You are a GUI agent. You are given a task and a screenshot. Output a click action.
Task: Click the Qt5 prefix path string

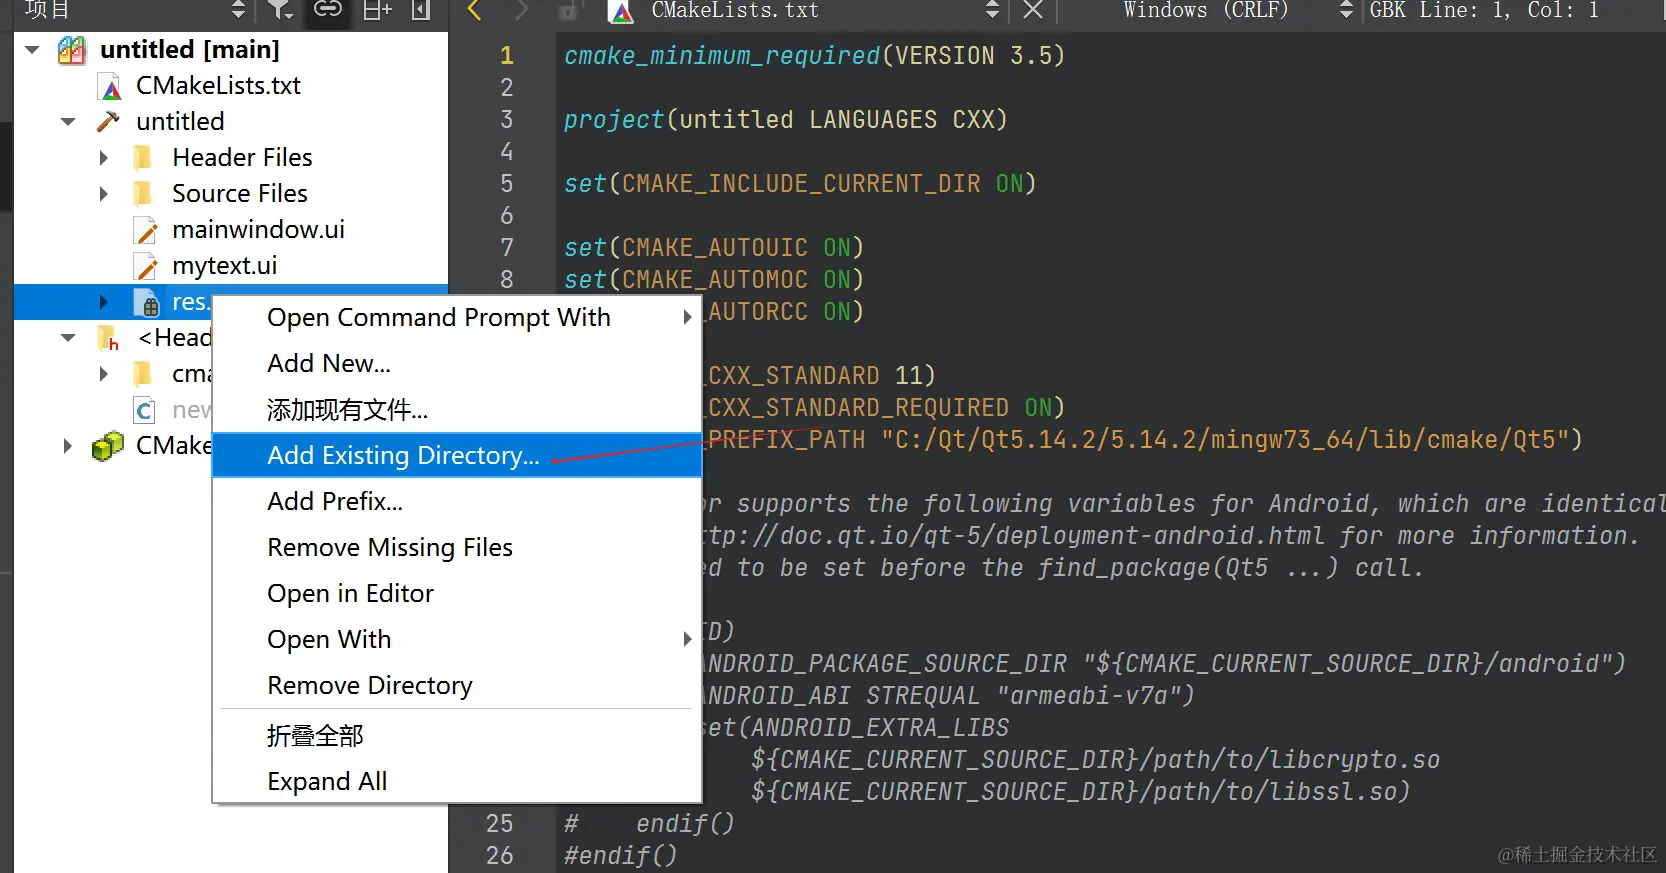[1225, 439]
